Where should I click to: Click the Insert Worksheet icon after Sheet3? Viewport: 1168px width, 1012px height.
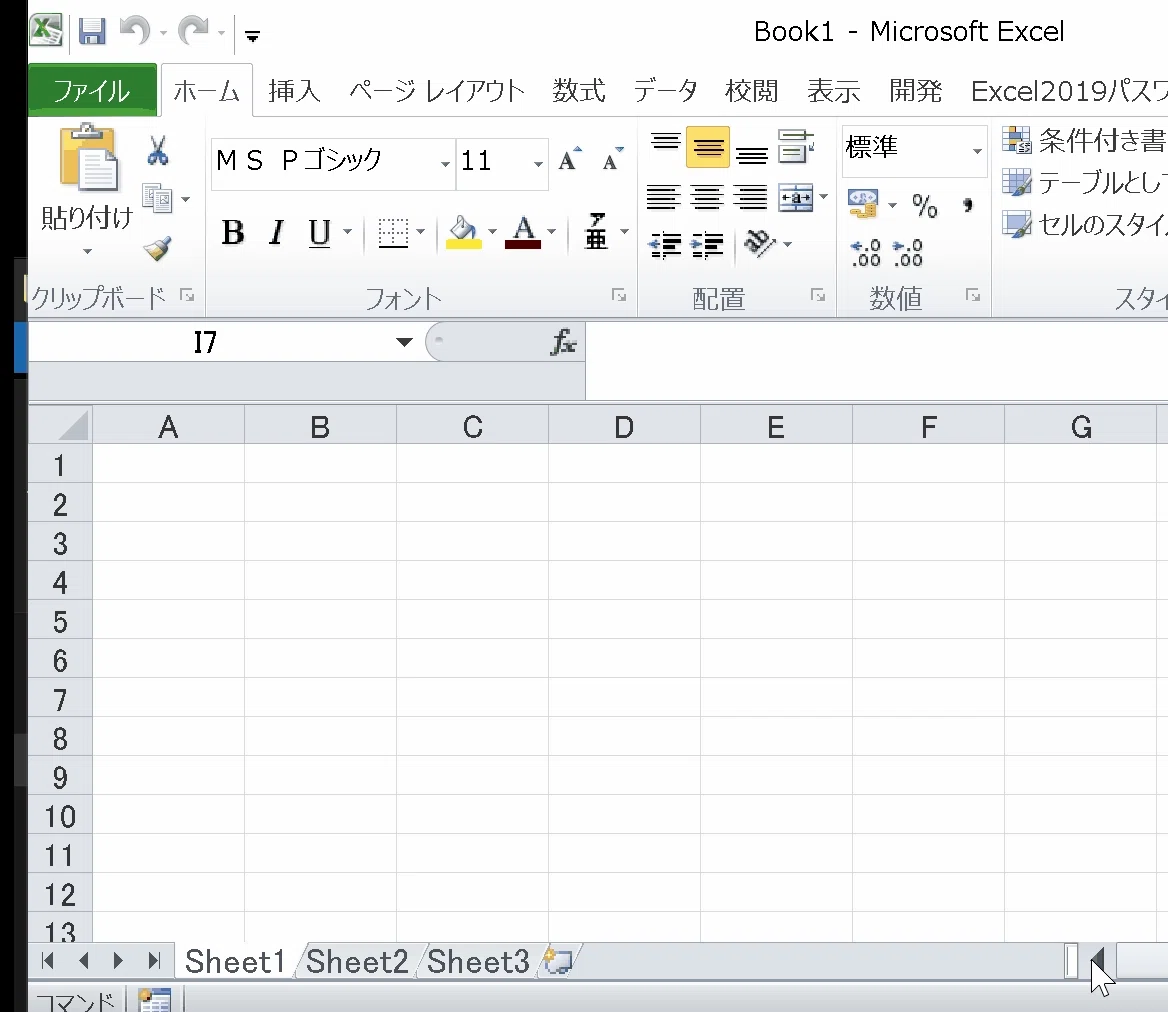coord(558,961)
